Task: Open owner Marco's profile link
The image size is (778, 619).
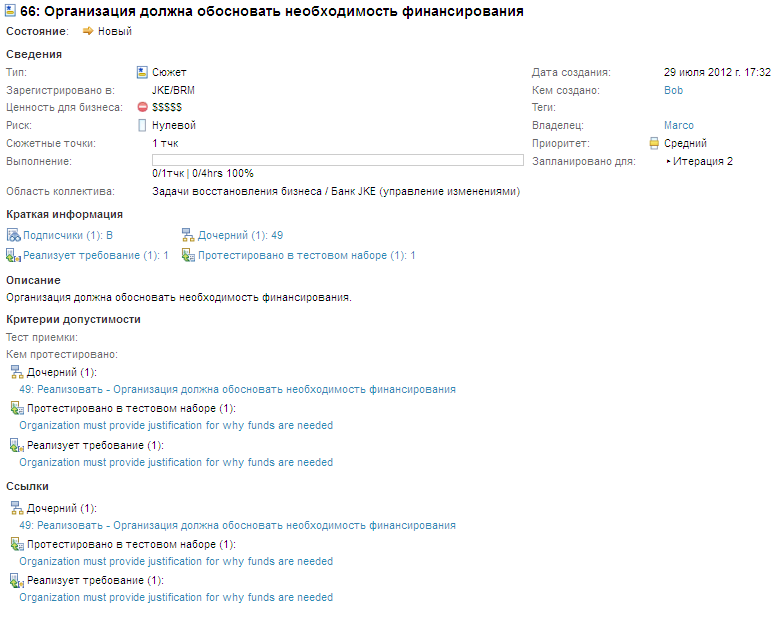Action: 679,125
